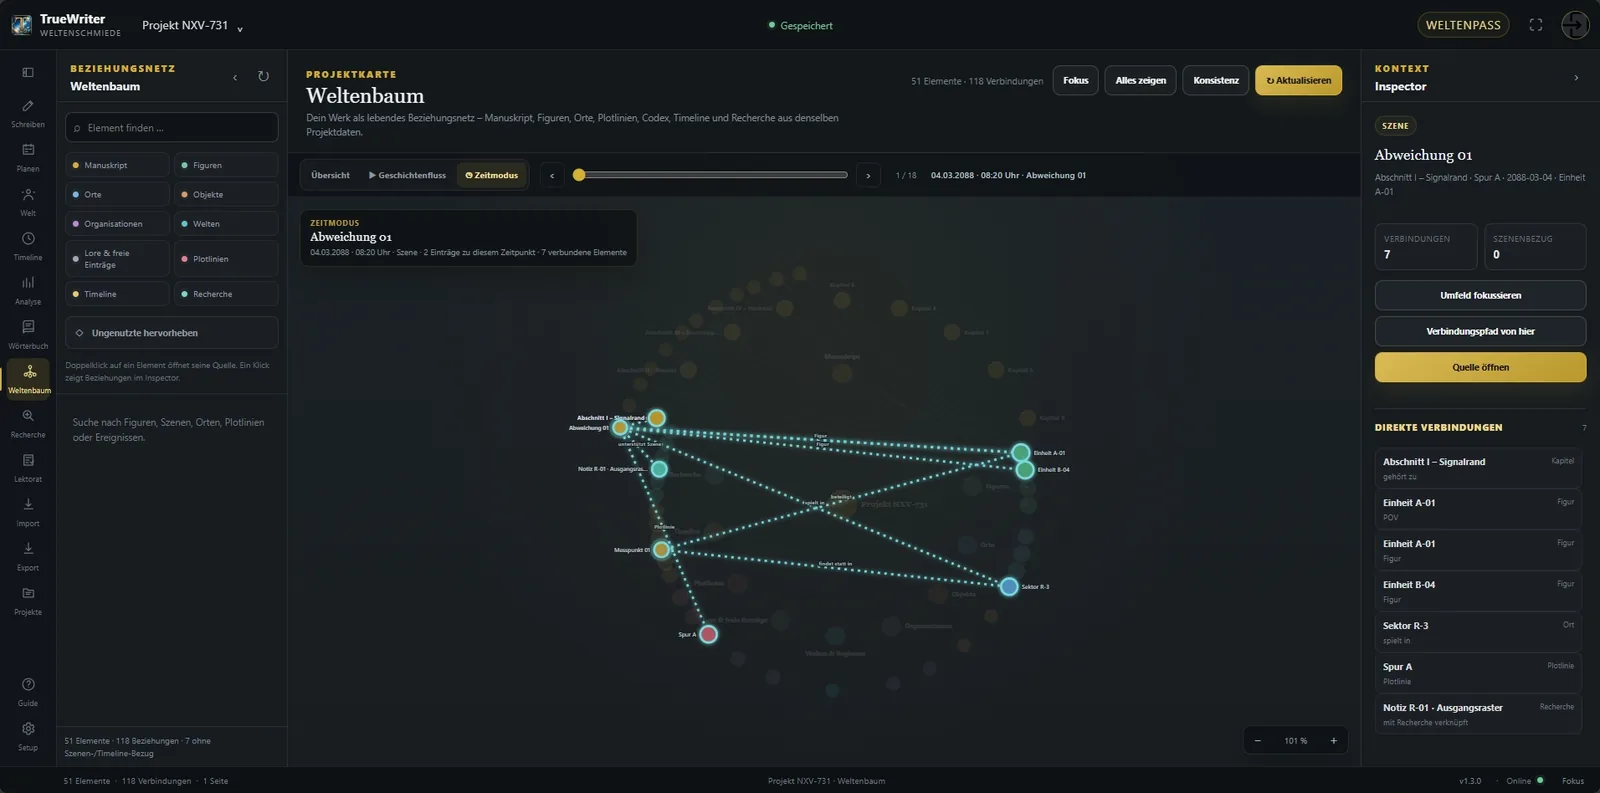Step to previous time point

(x=552, y=175)
